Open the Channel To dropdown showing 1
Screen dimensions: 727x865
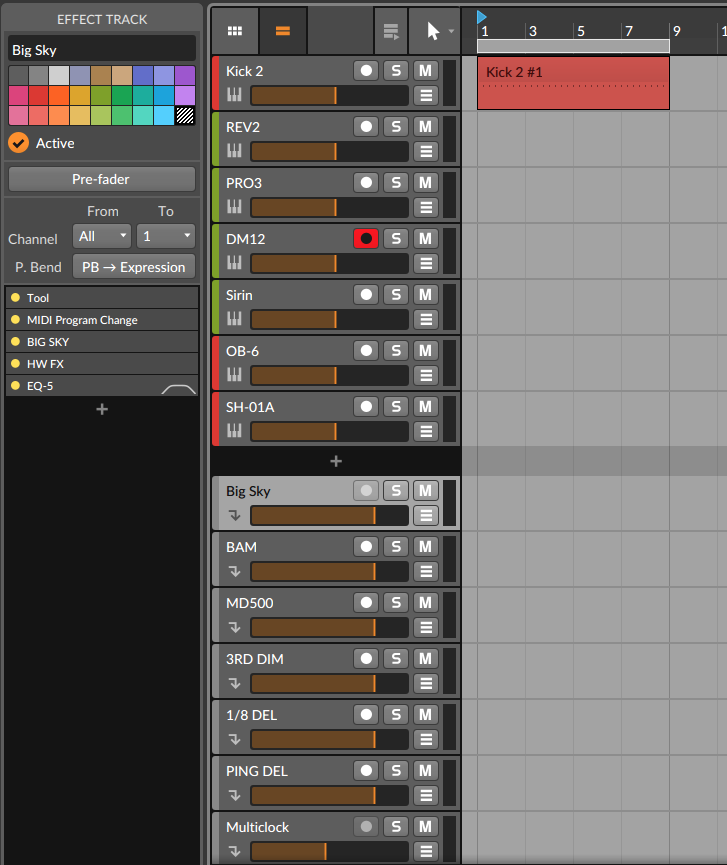coord(166,236)
